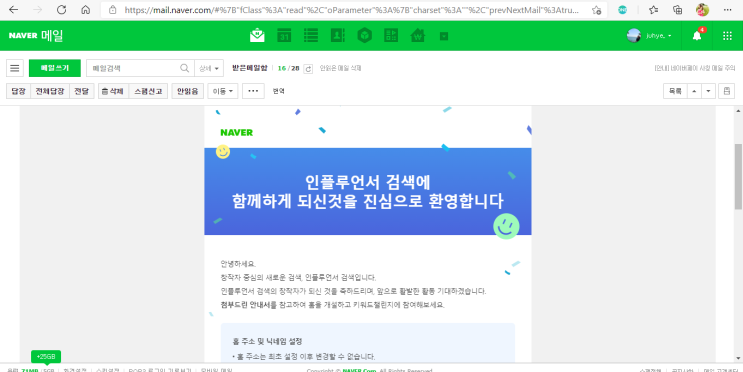Open the MYBOX cube icon

click(x=364, y=36)
